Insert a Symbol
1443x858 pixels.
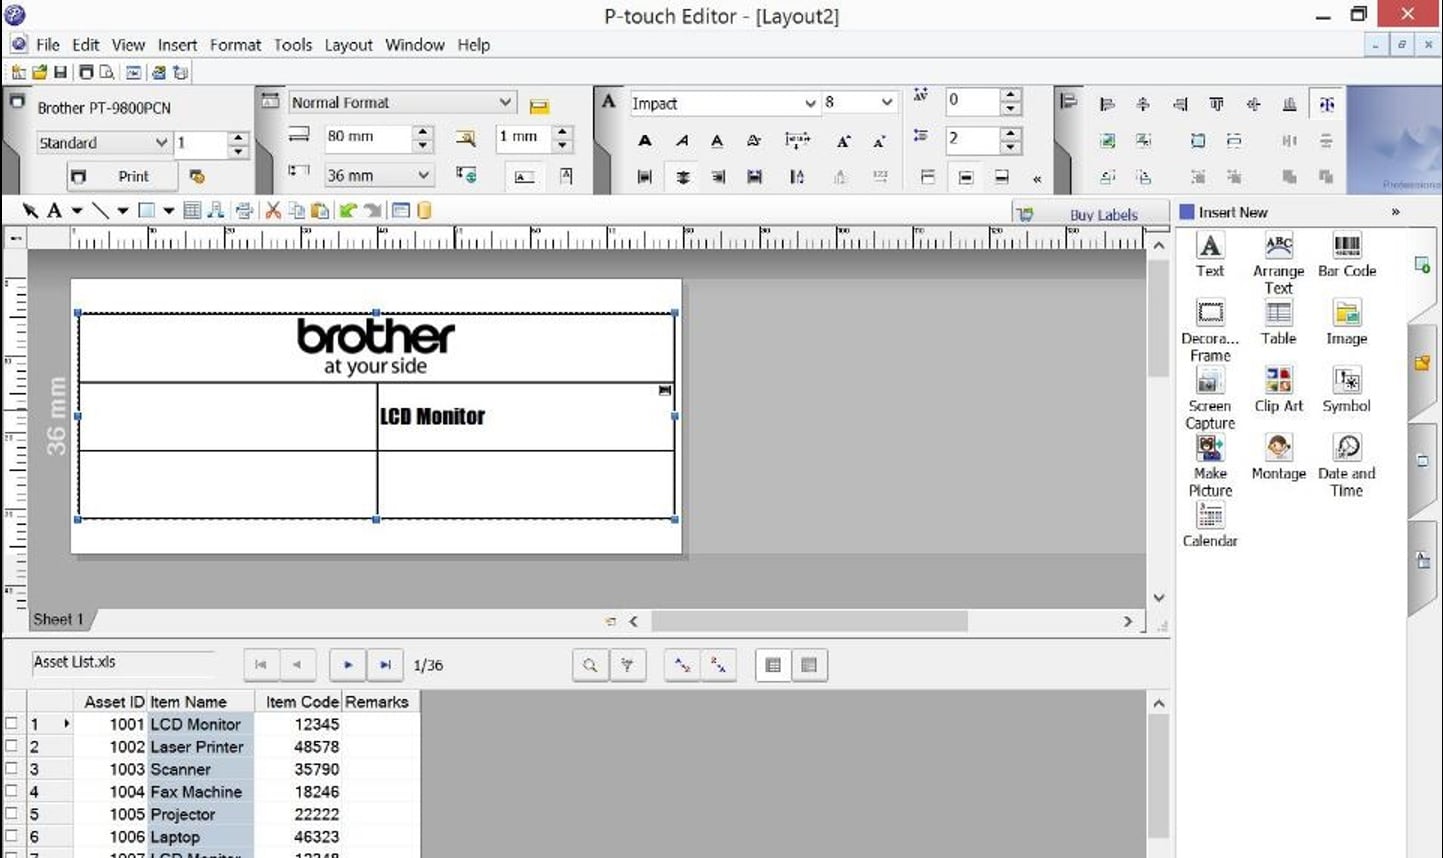pos(1347,390)
